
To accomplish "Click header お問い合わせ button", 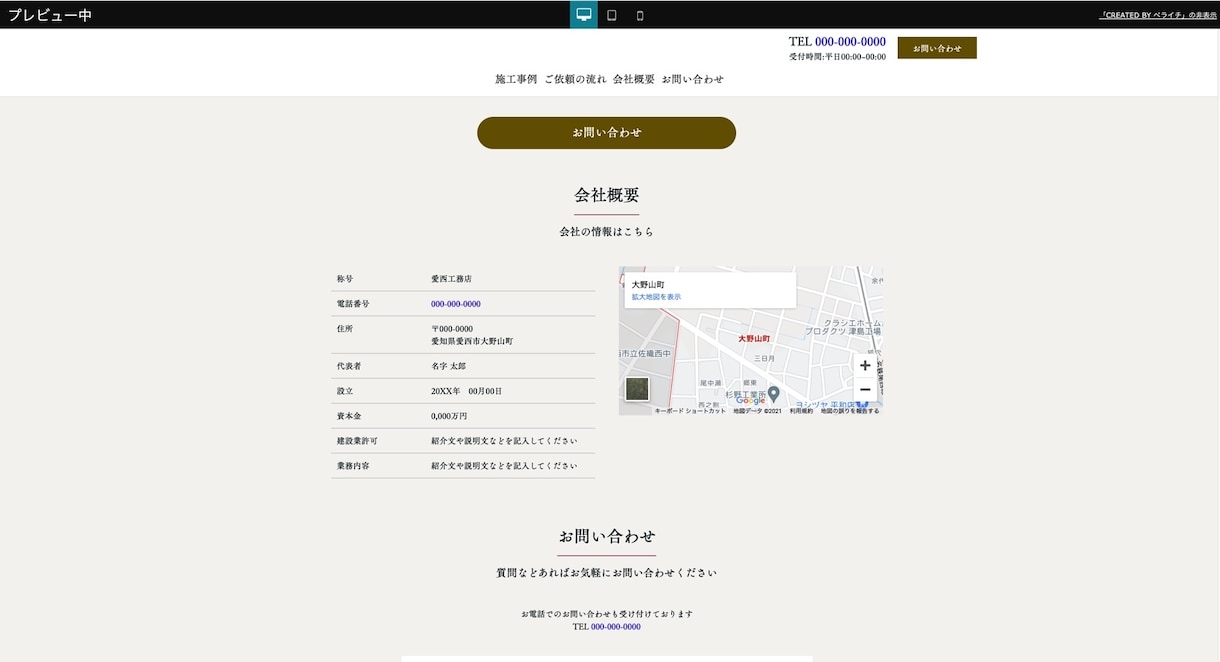I will coord(937,48).
